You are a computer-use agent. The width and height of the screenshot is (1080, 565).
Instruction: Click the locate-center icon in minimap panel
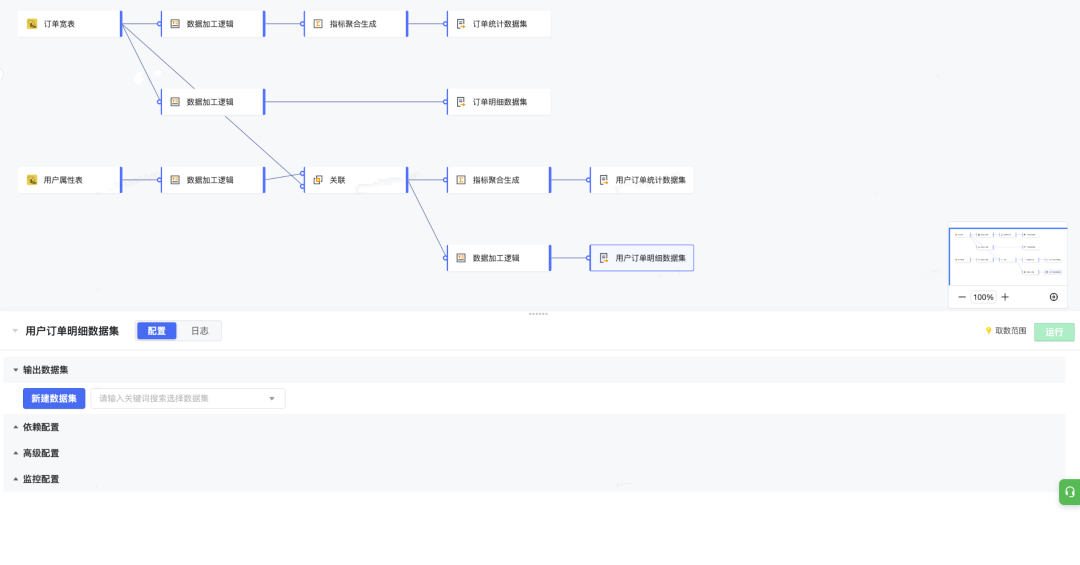point(1053,297)
